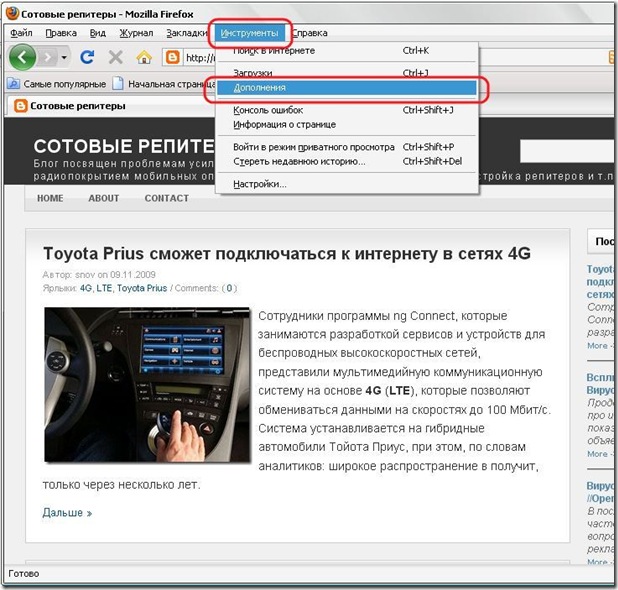Choose Стереть недавнюю историю menu entry
The height and width of the screenshot is (590, 618).
click(x=347, y=162)
